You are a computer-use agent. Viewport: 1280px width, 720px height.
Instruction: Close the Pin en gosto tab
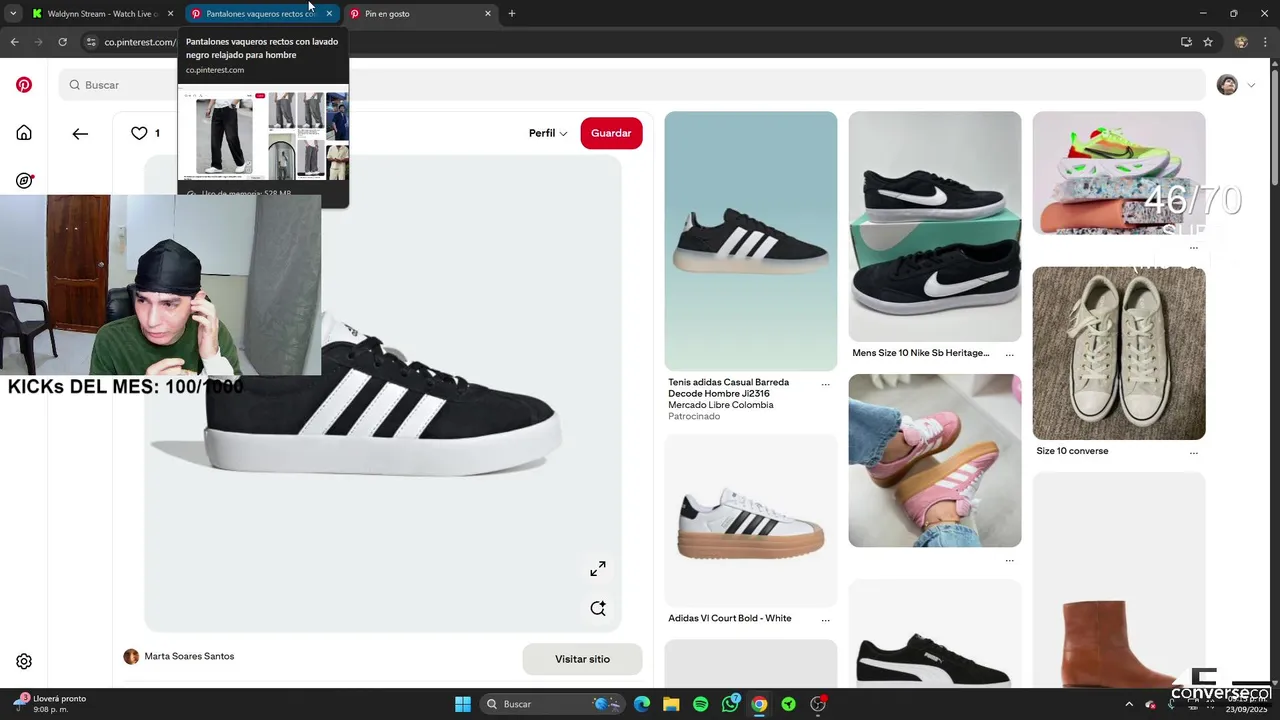click(x=488, y=14)
